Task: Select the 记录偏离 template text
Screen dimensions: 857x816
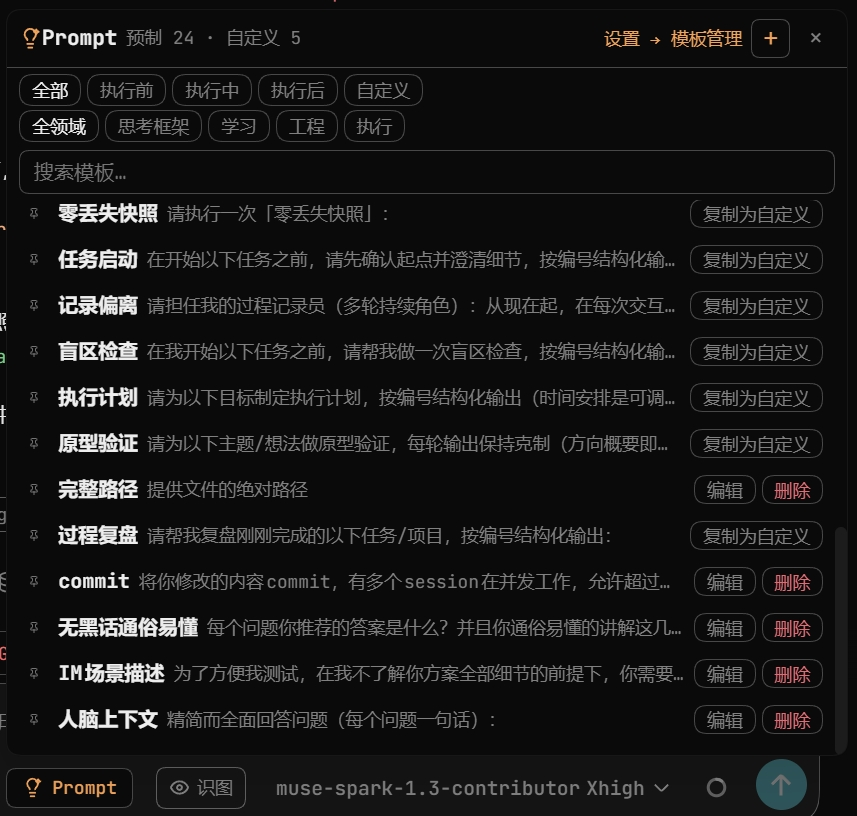Action: pos(366,306)
